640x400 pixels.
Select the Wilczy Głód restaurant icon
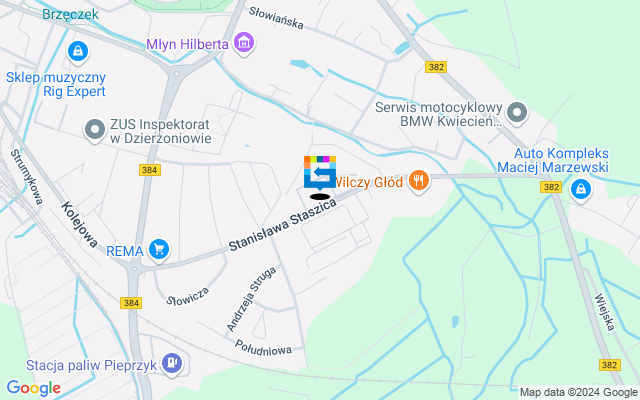[419, 181]
